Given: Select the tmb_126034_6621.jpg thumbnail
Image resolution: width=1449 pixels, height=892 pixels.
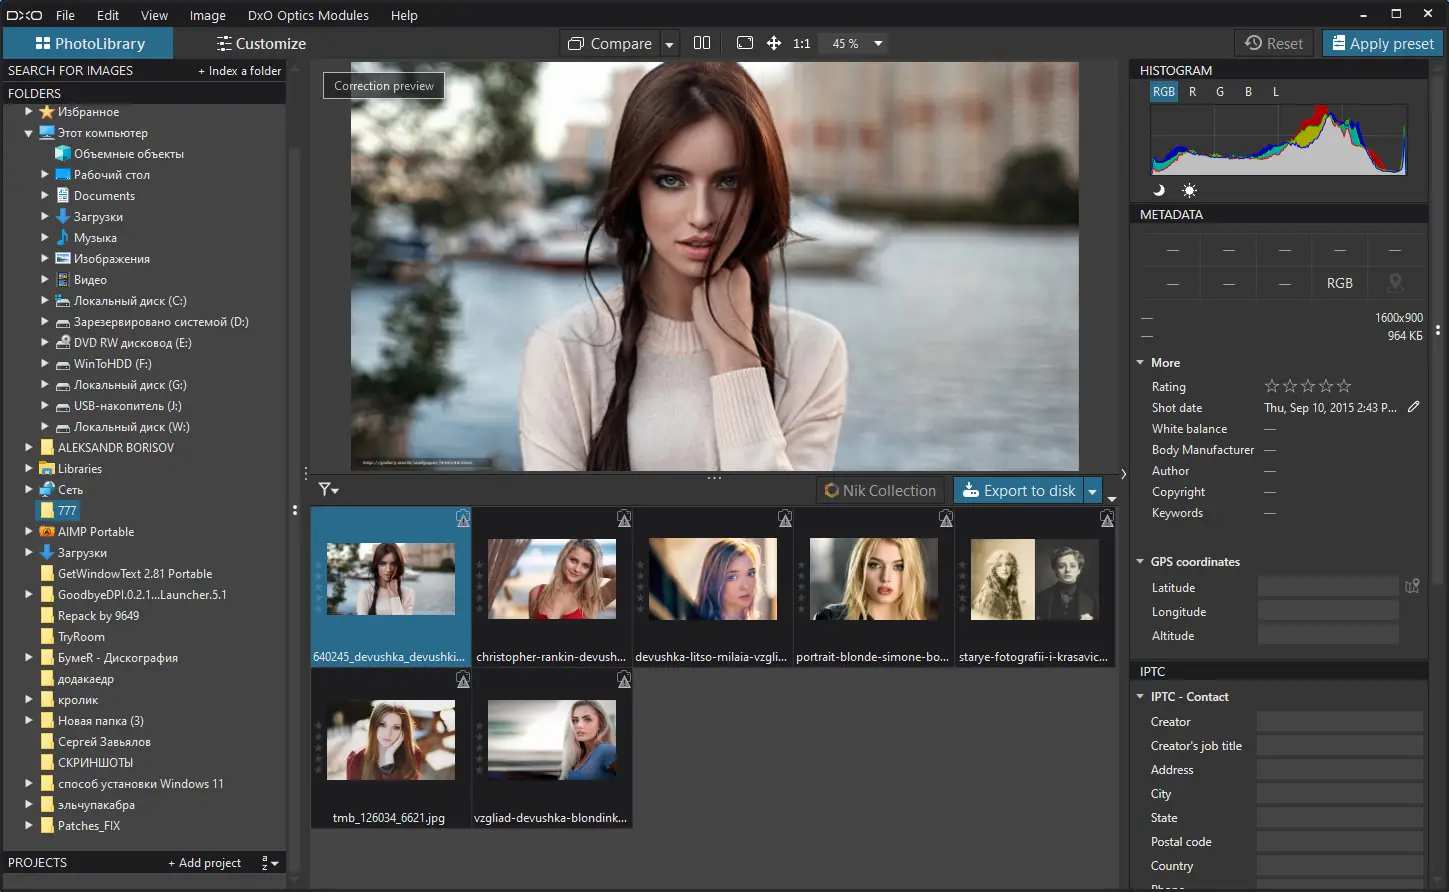Looking at the screenshot, I should coord(390,740).
